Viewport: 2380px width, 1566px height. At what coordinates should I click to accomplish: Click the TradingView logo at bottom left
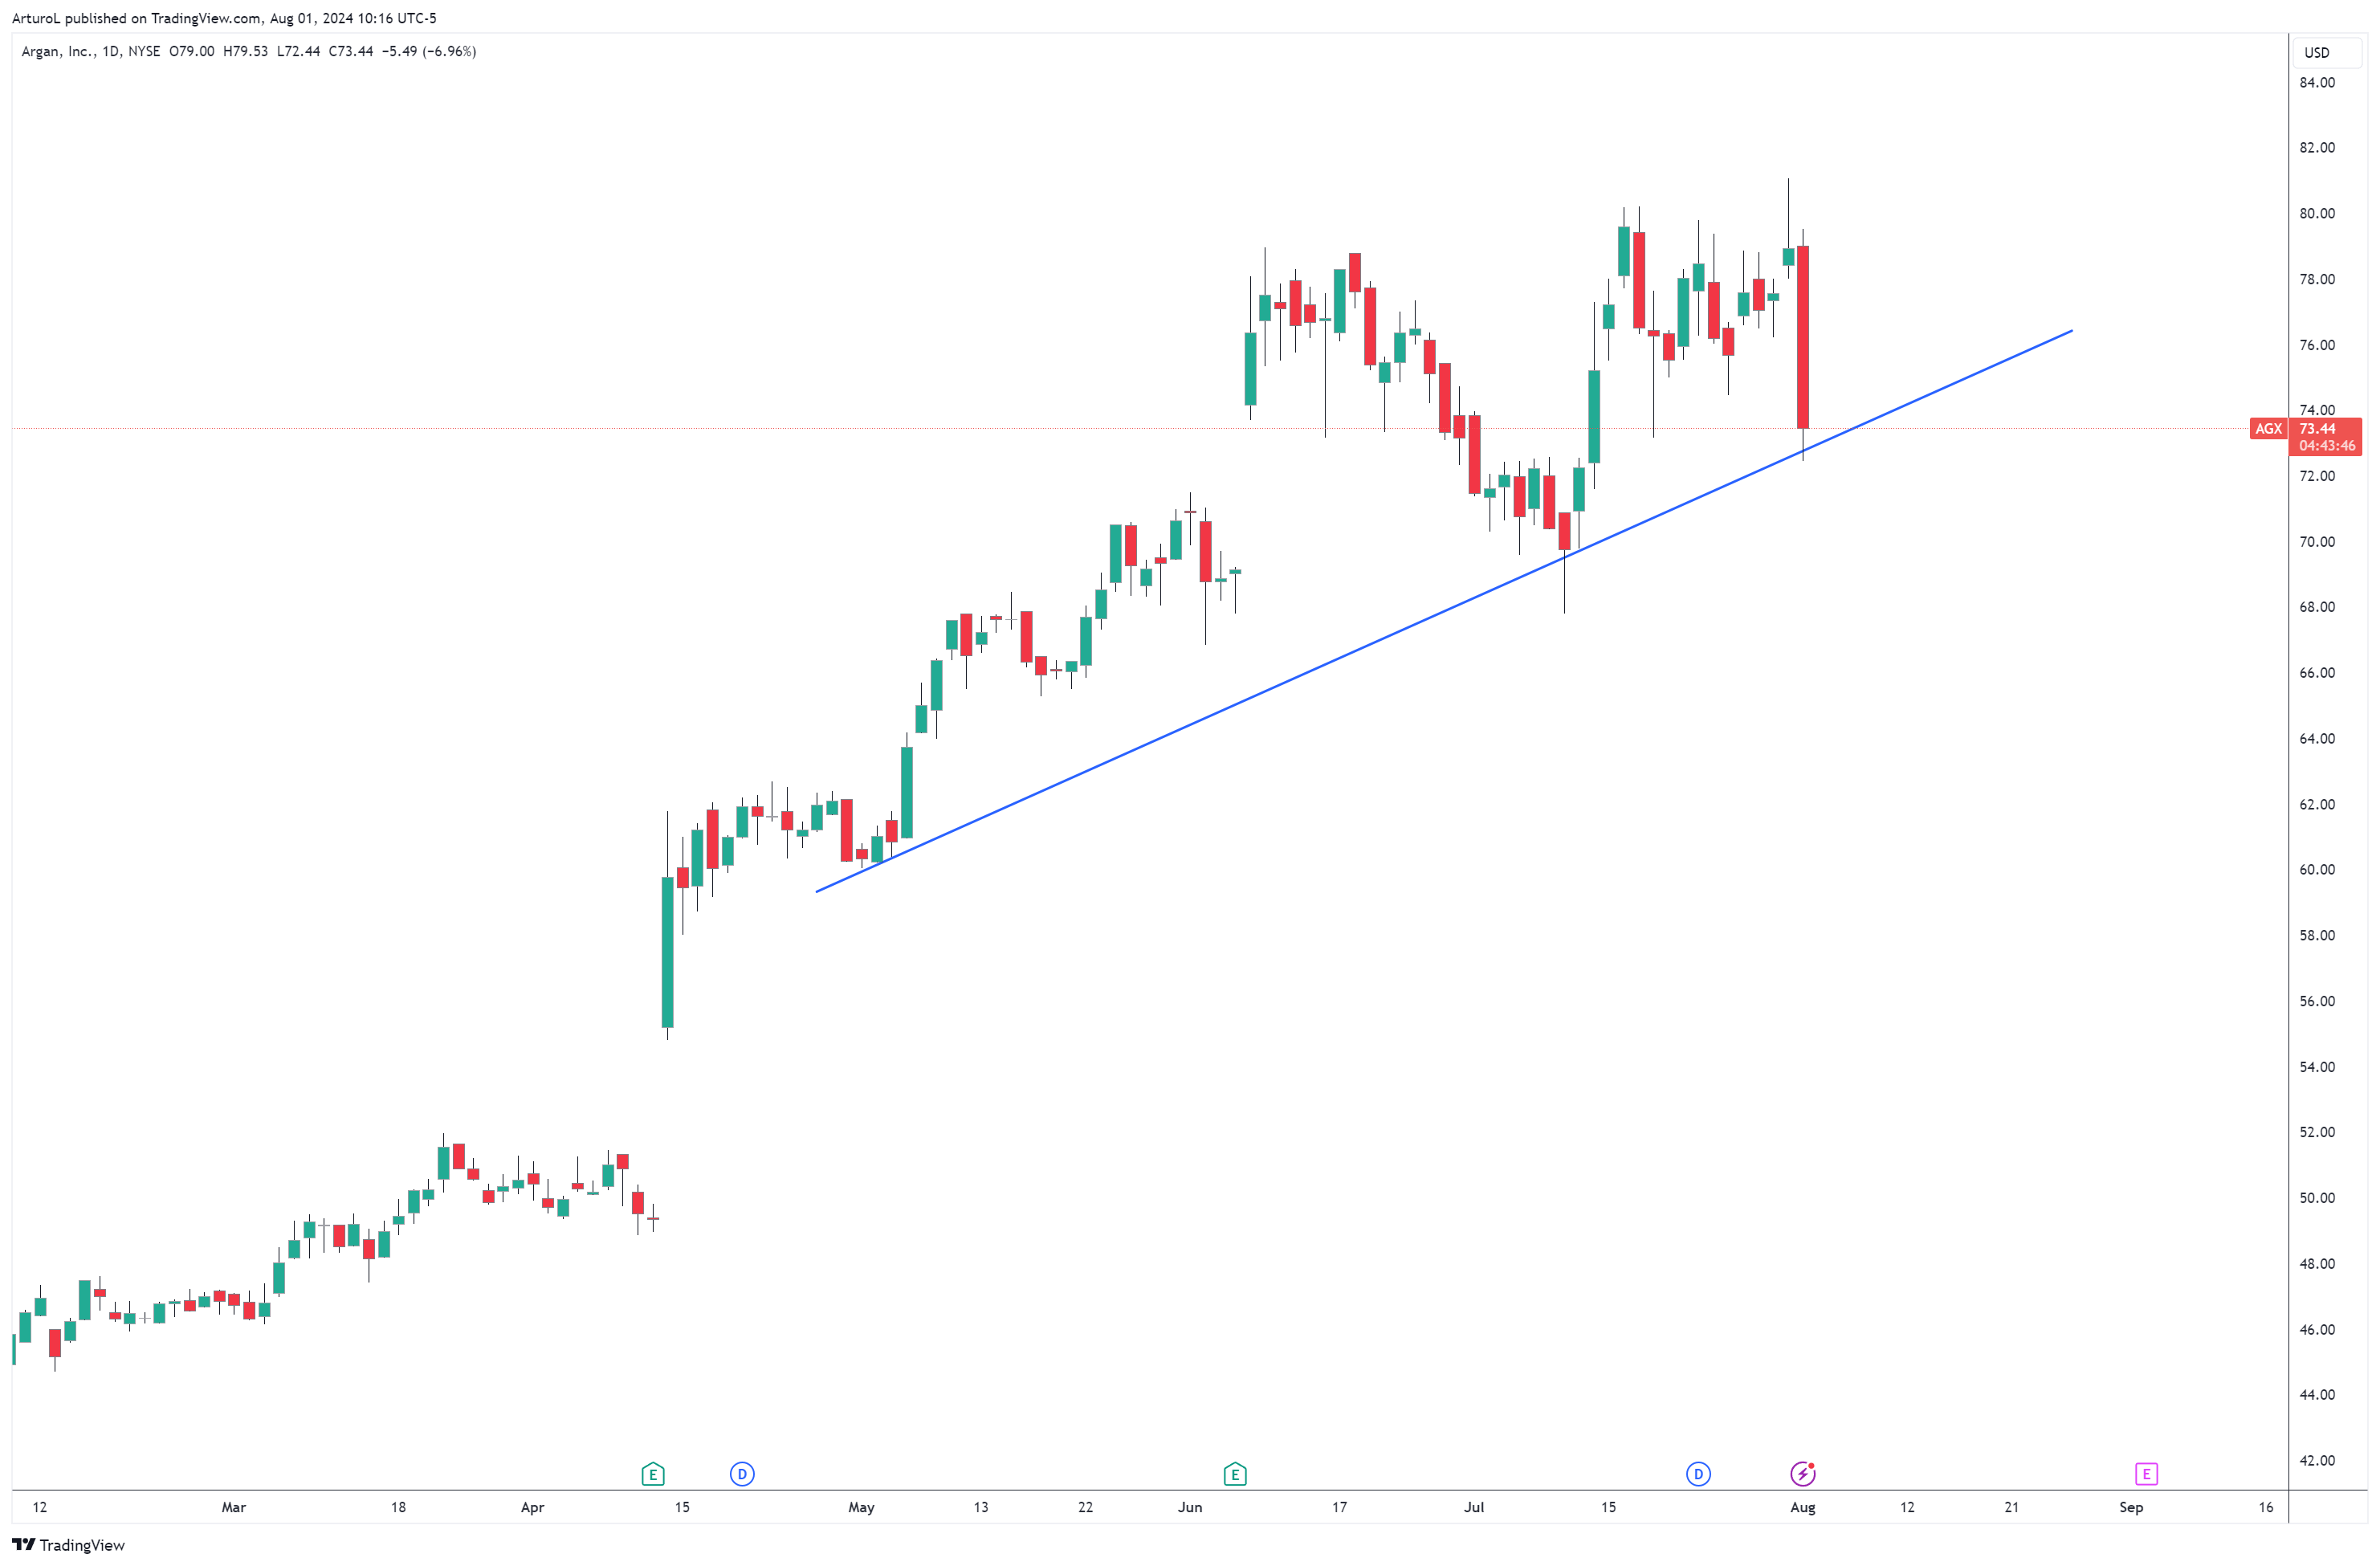[68, 1545]
